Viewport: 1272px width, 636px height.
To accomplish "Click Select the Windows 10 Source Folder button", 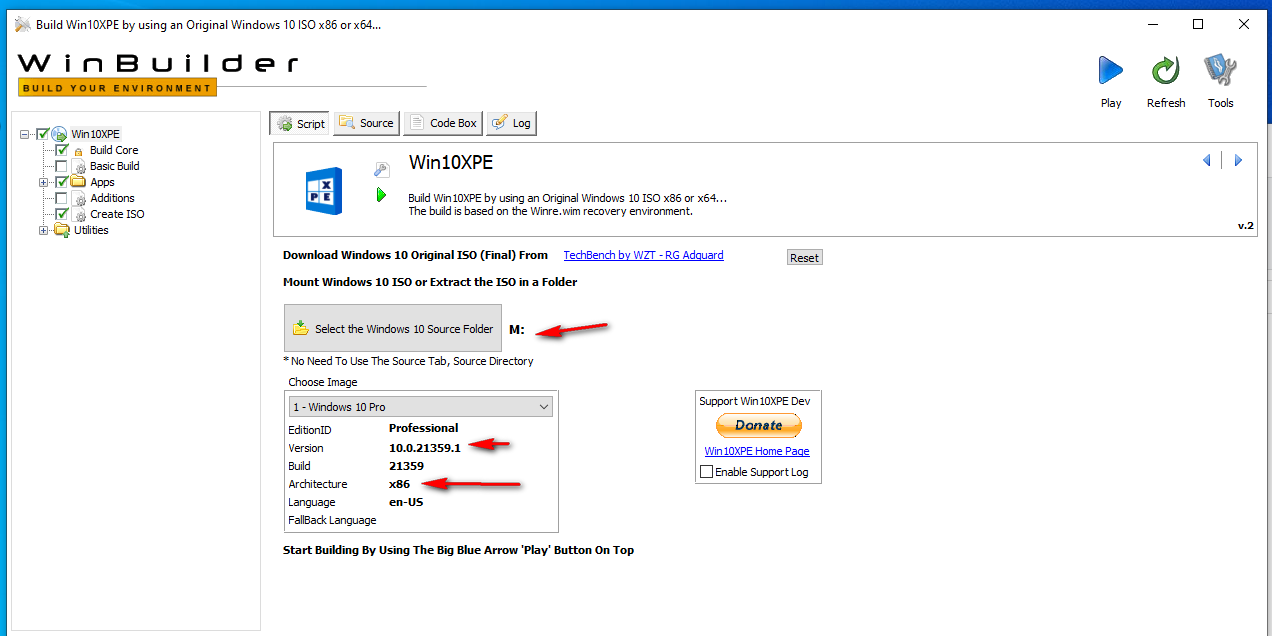I will point(393,328).
